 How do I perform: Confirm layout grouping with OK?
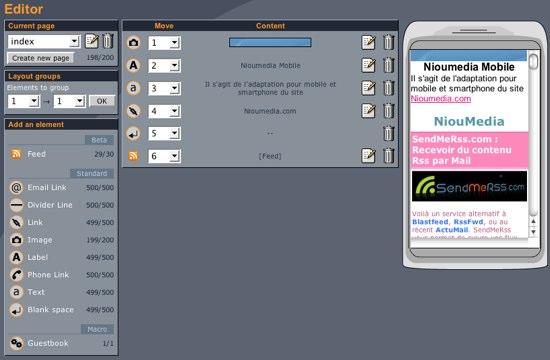(x=102, y=101)
